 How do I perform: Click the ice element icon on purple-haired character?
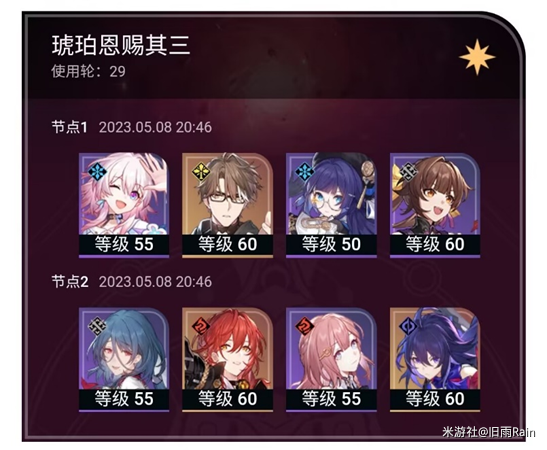[x=305, y=172]
